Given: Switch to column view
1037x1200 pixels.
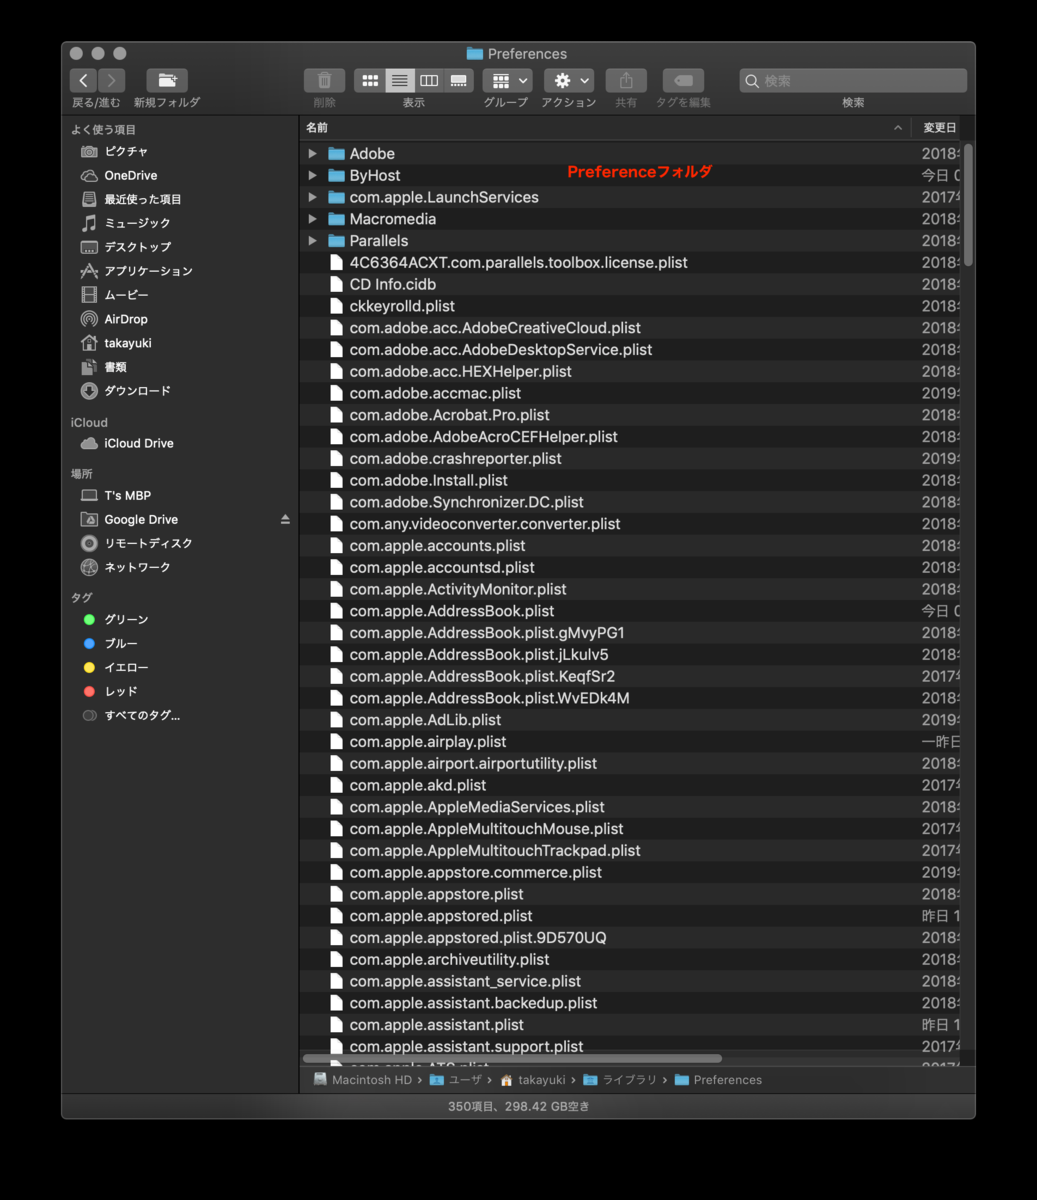Looking at the screenshot, I should pos(429,80).
